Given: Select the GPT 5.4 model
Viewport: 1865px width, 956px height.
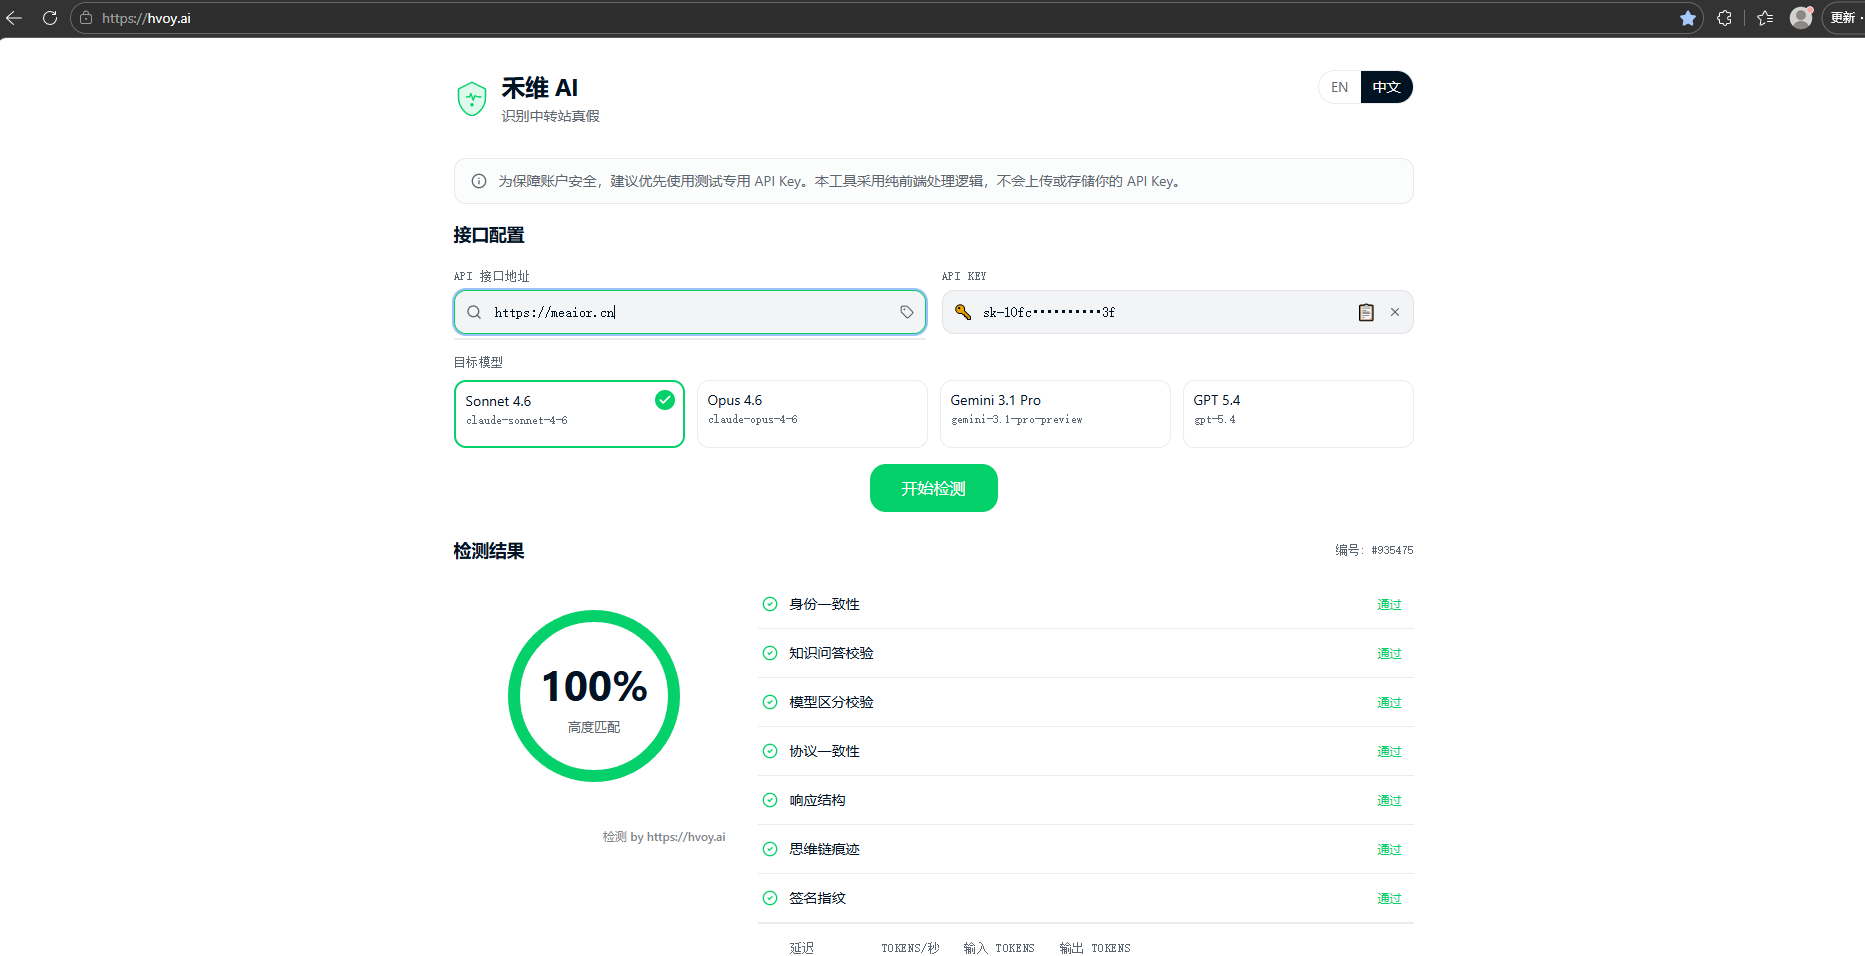Looking at the screenshot, I should tap(1297, 413).
